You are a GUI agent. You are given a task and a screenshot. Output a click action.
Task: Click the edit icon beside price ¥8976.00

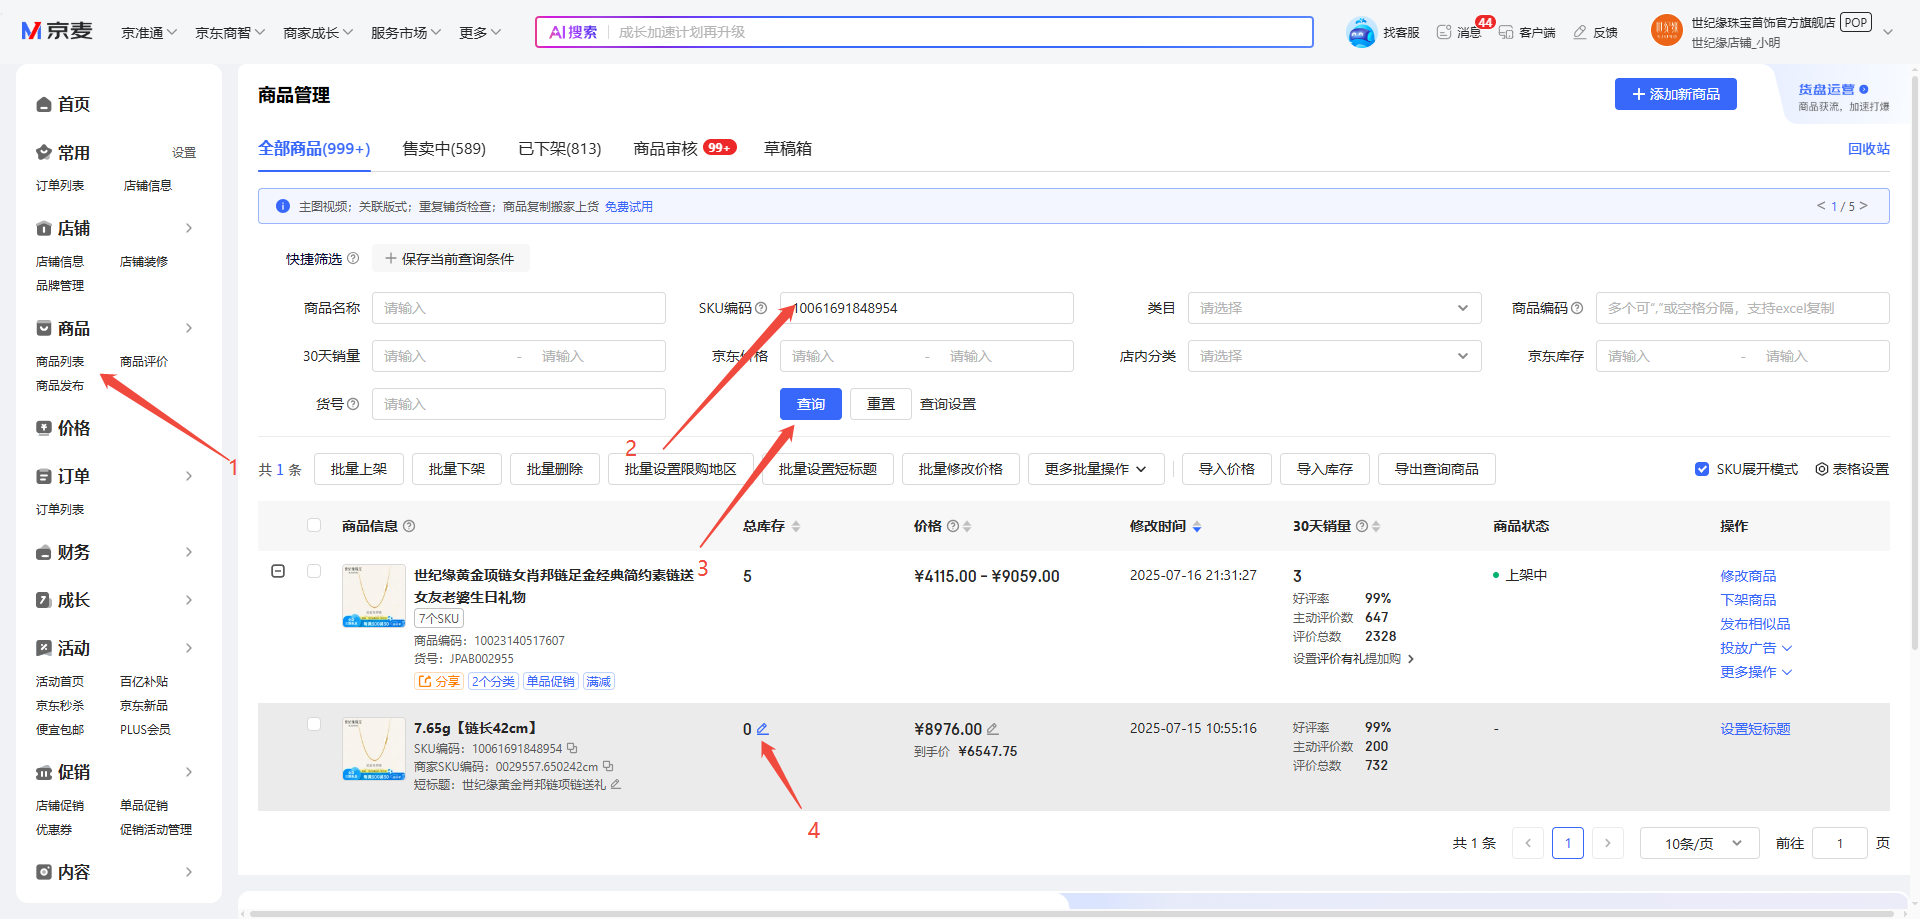992,730
